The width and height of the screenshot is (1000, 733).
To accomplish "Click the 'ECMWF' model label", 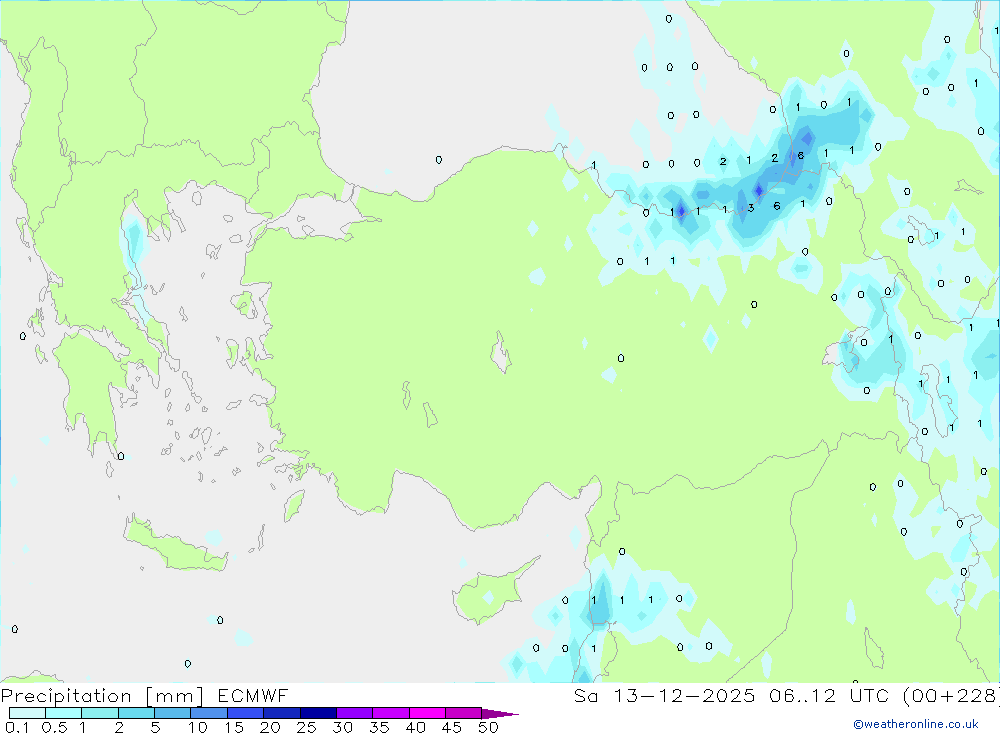I will coord(253,695).
